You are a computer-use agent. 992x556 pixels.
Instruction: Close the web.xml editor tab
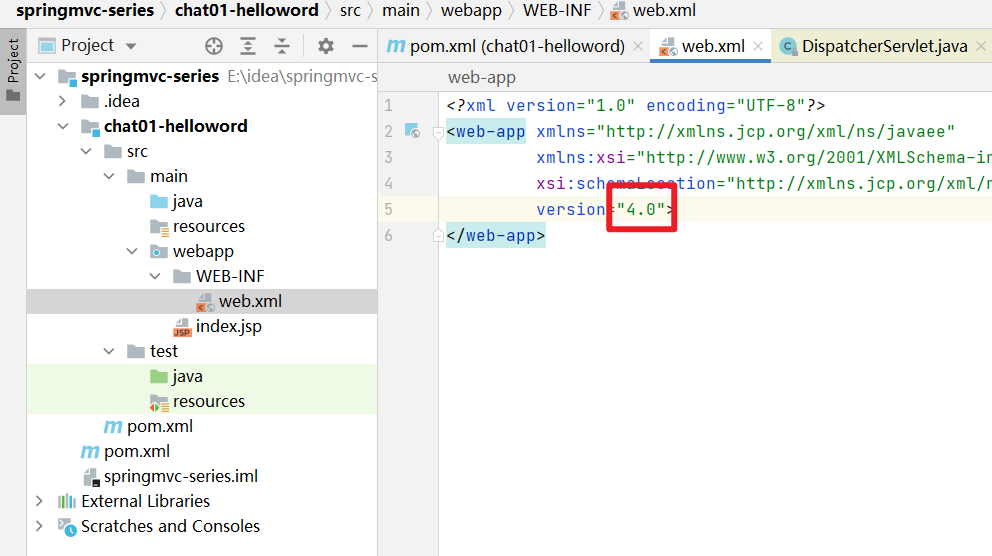758,46
